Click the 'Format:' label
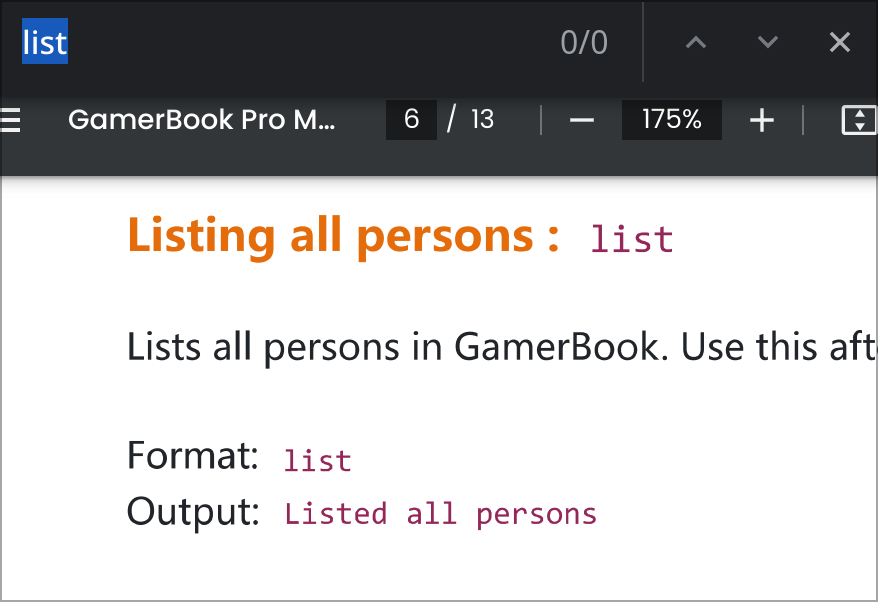Image resolution: width=878 pixels, height=602 pixels. pyautogui.click(x=193, y=455)
